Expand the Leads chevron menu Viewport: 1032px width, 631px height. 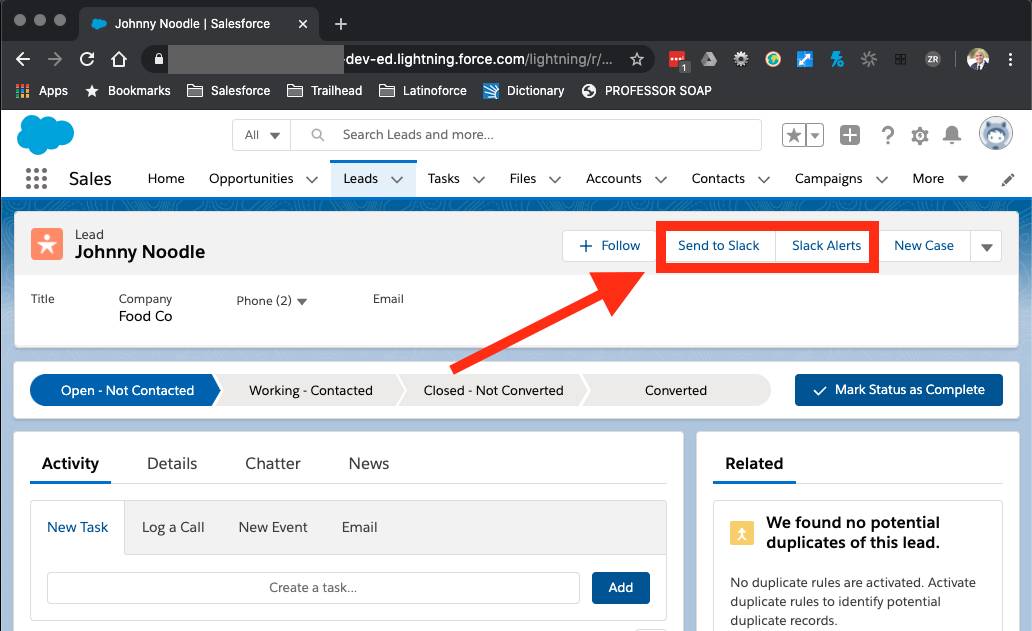click(397, 180)
